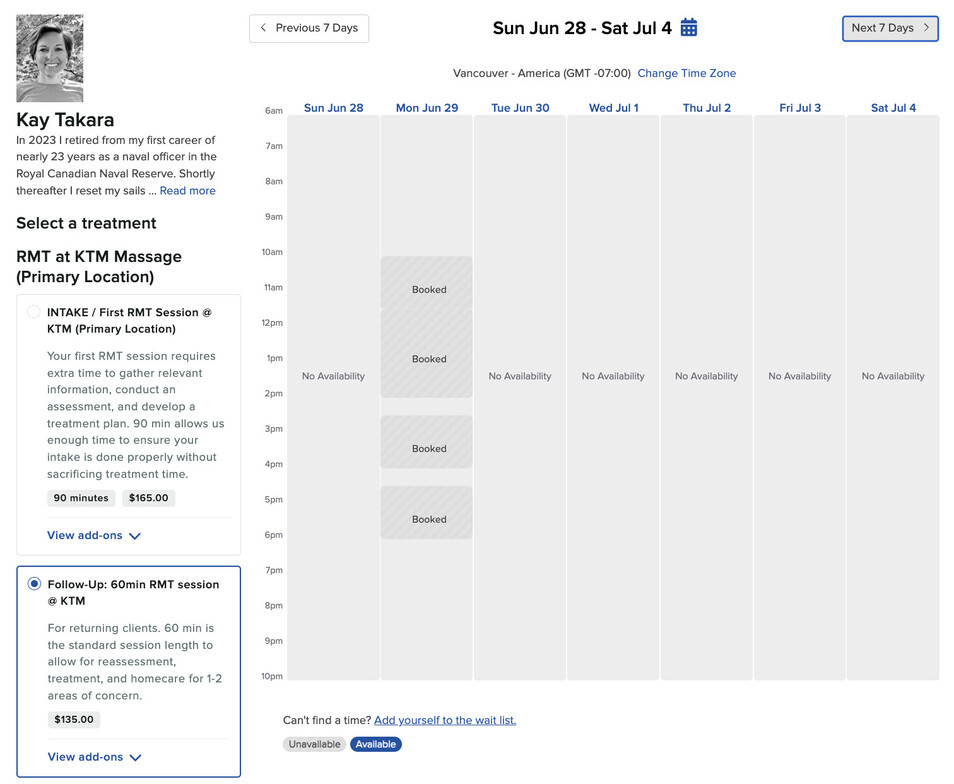Select the Follow-Up 60min RMT session radio

pyautogui.click(x=34, y=584)
